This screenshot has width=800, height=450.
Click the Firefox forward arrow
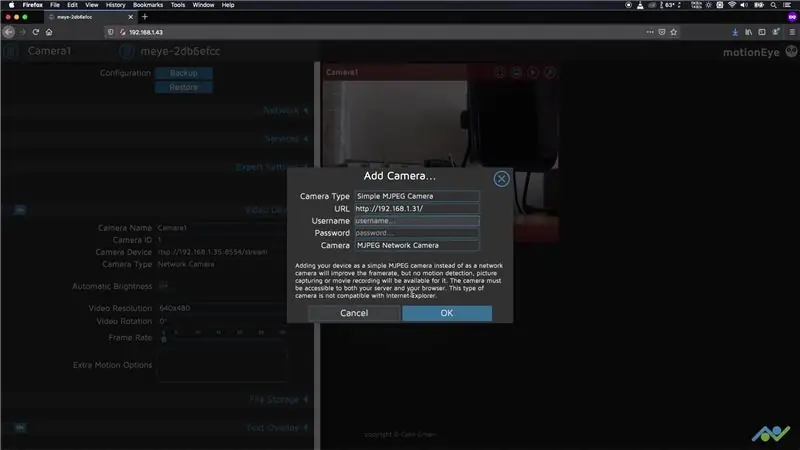[22, 32]
